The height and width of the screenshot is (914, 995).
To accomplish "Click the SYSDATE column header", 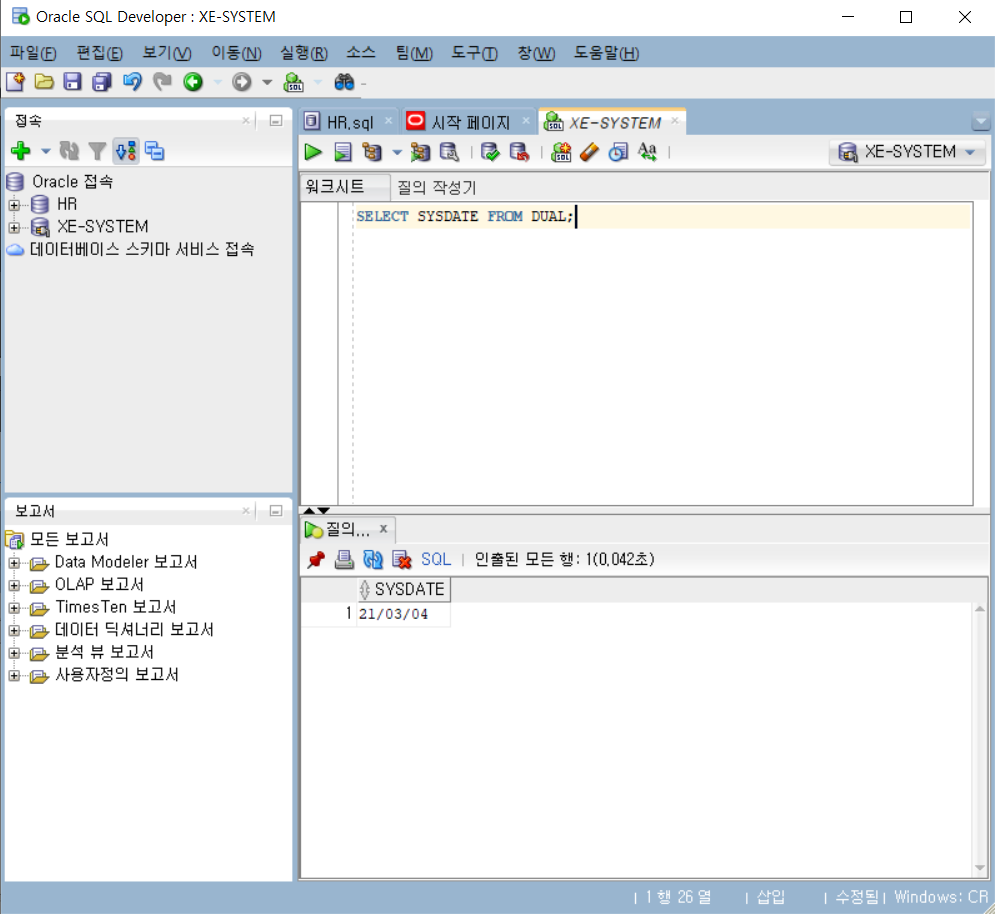I will 404,590.
